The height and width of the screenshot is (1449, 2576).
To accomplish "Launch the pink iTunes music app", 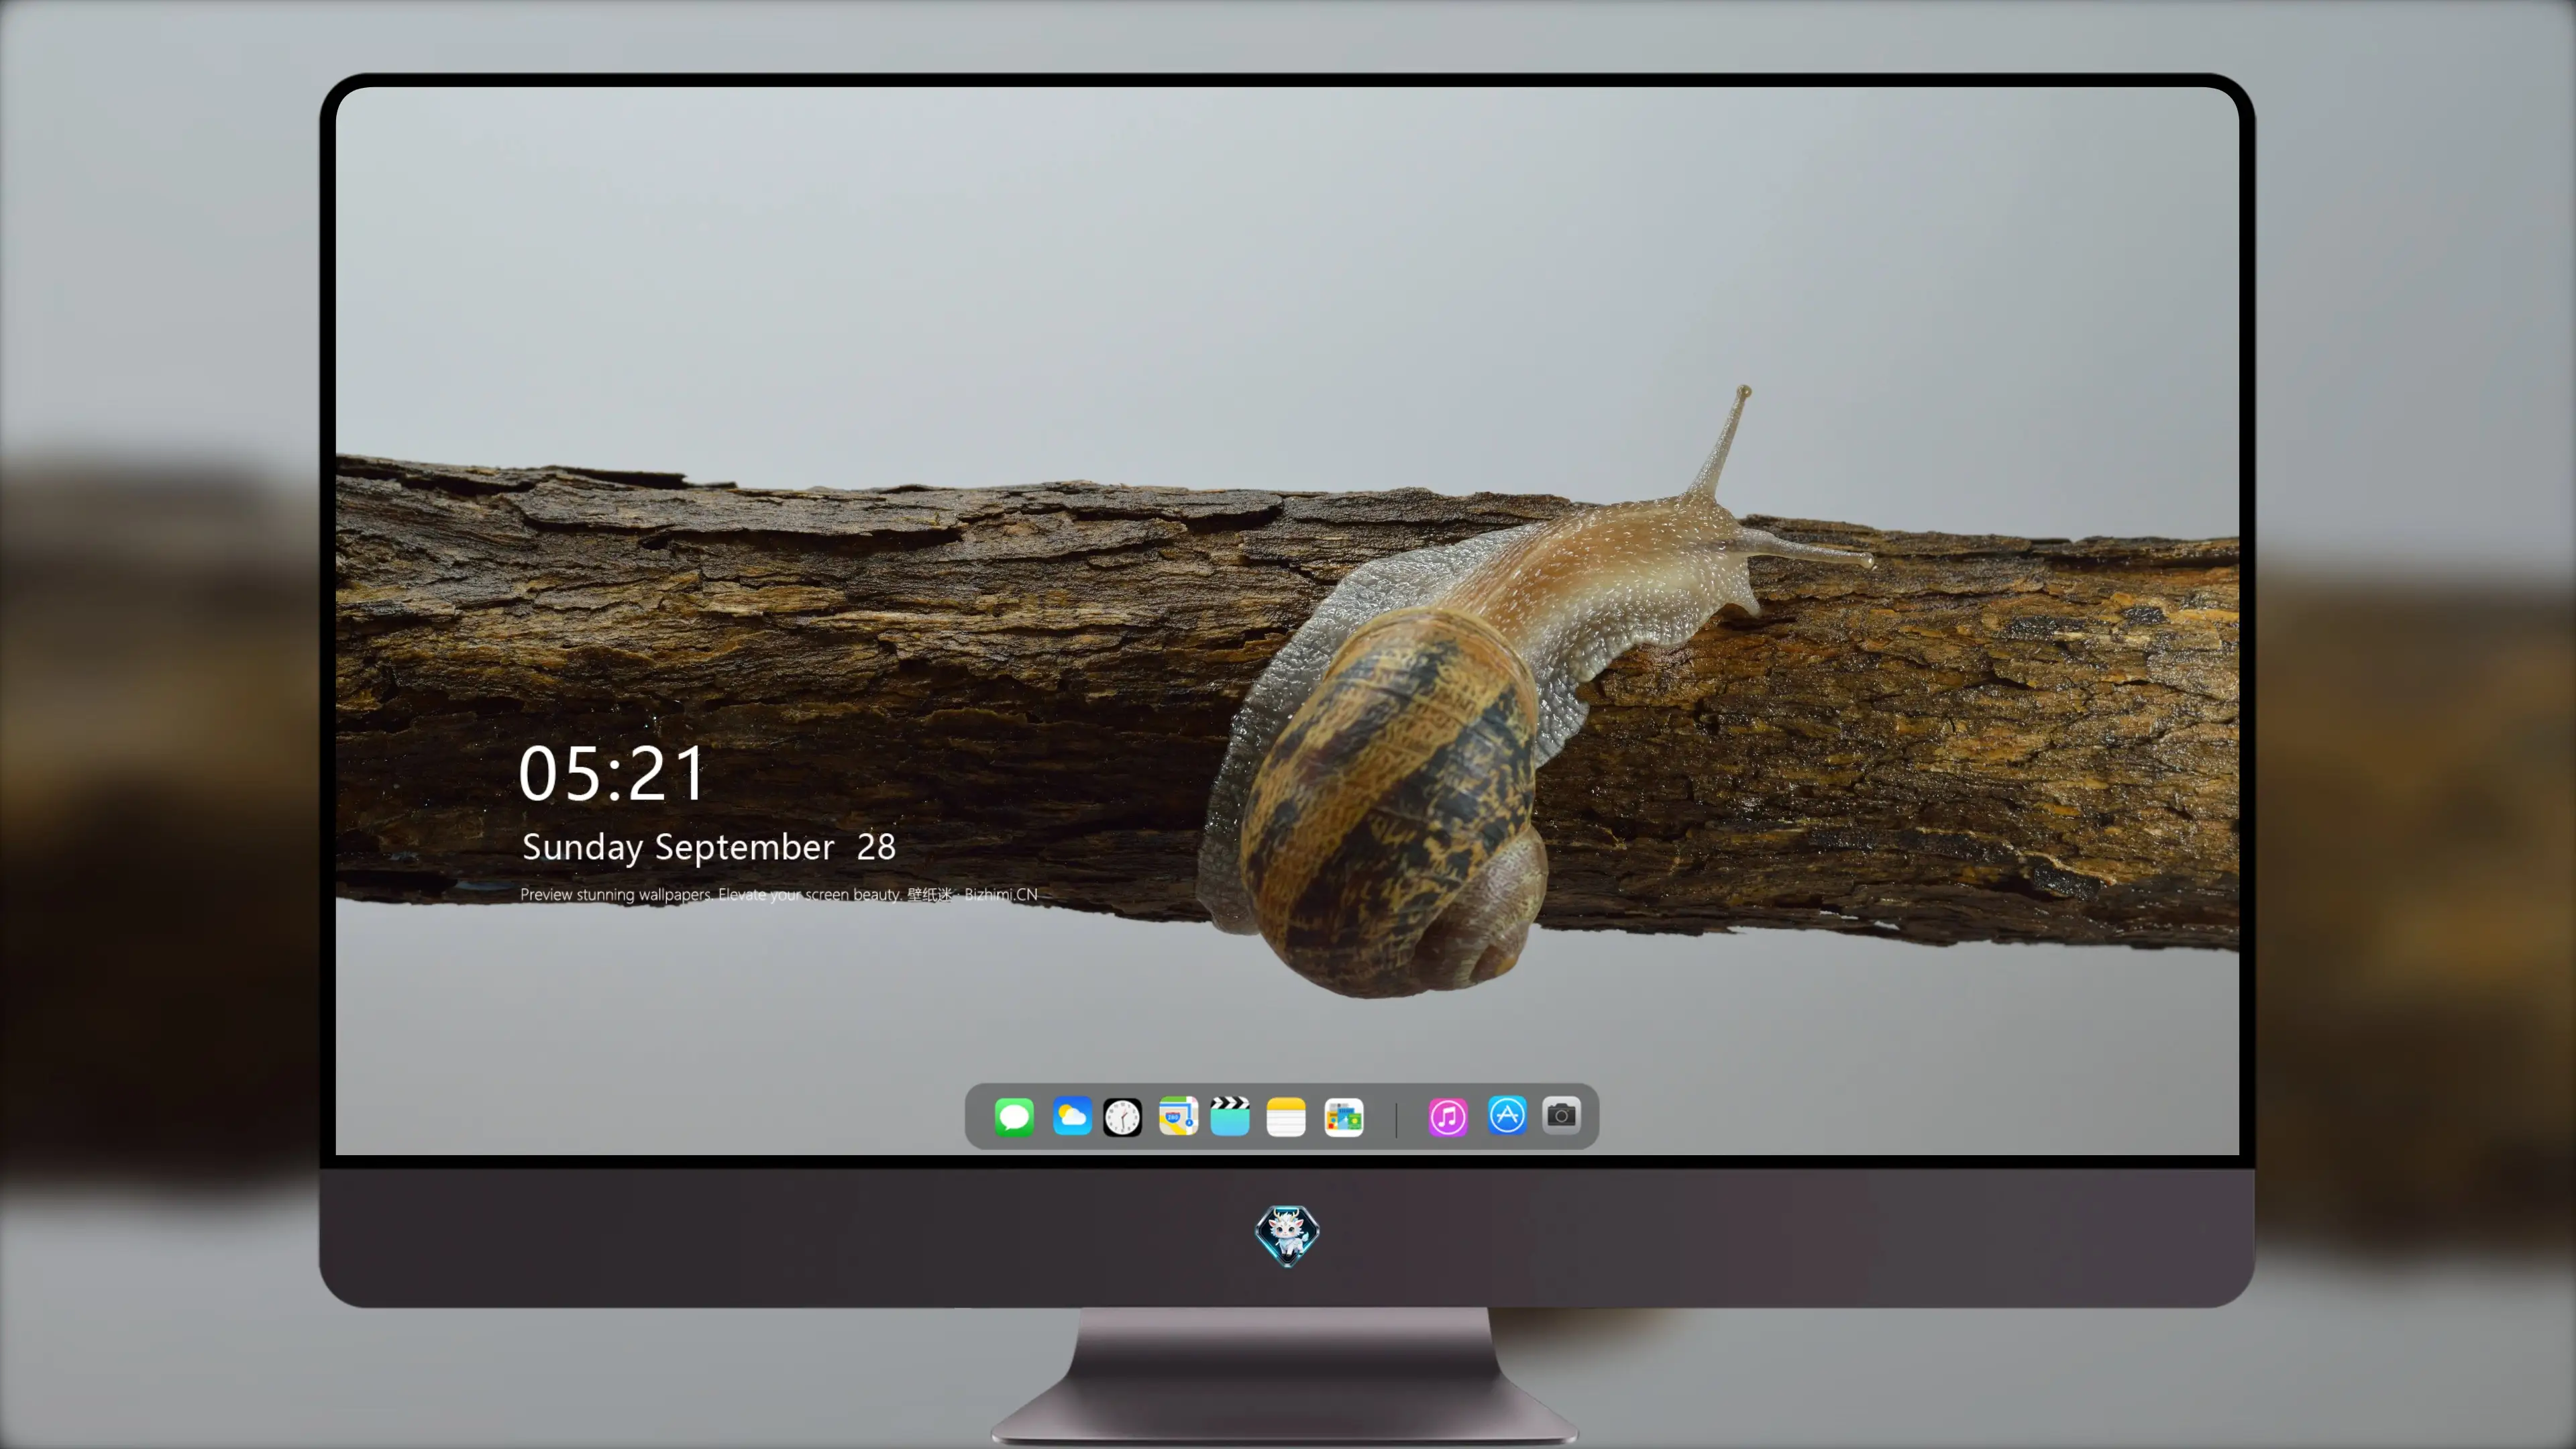I will (1448, 1117).
